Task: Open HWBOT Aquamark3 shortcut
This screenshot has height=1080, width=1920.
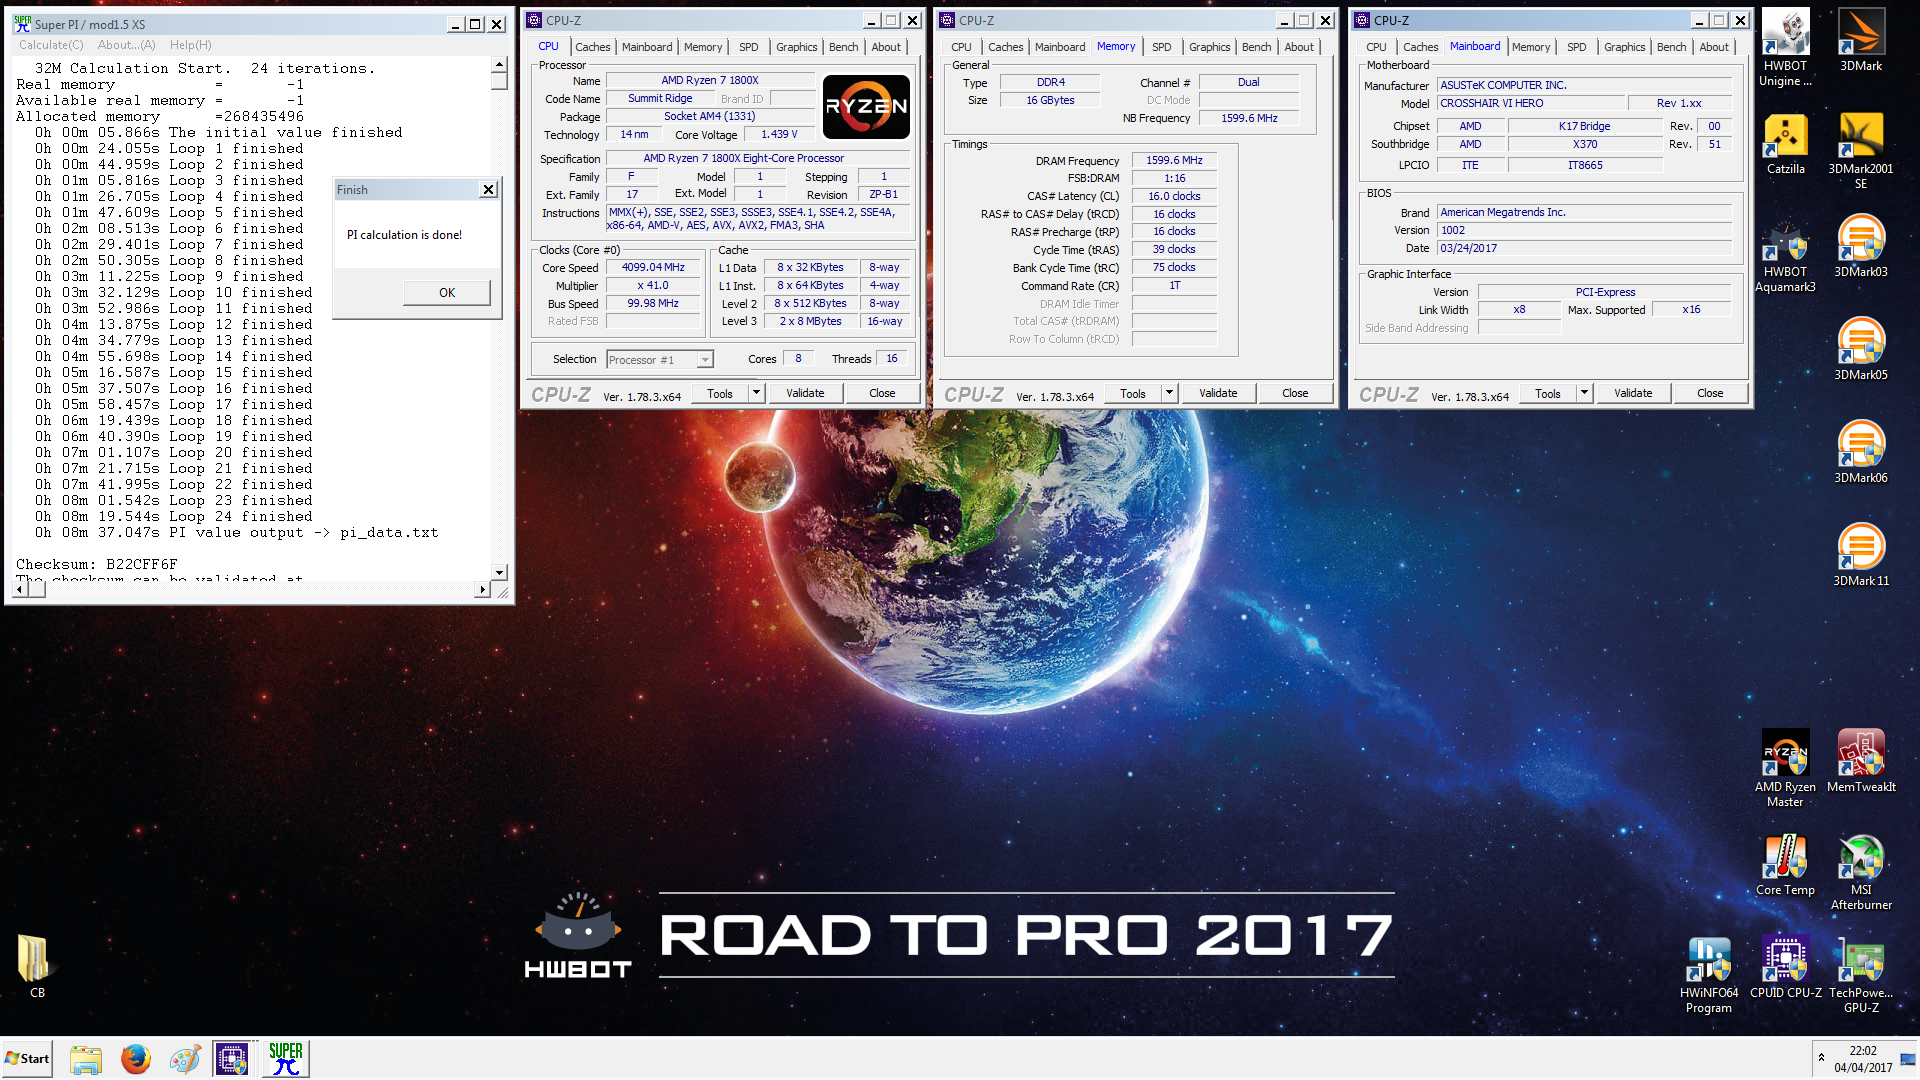Action: click(1785, 254)
